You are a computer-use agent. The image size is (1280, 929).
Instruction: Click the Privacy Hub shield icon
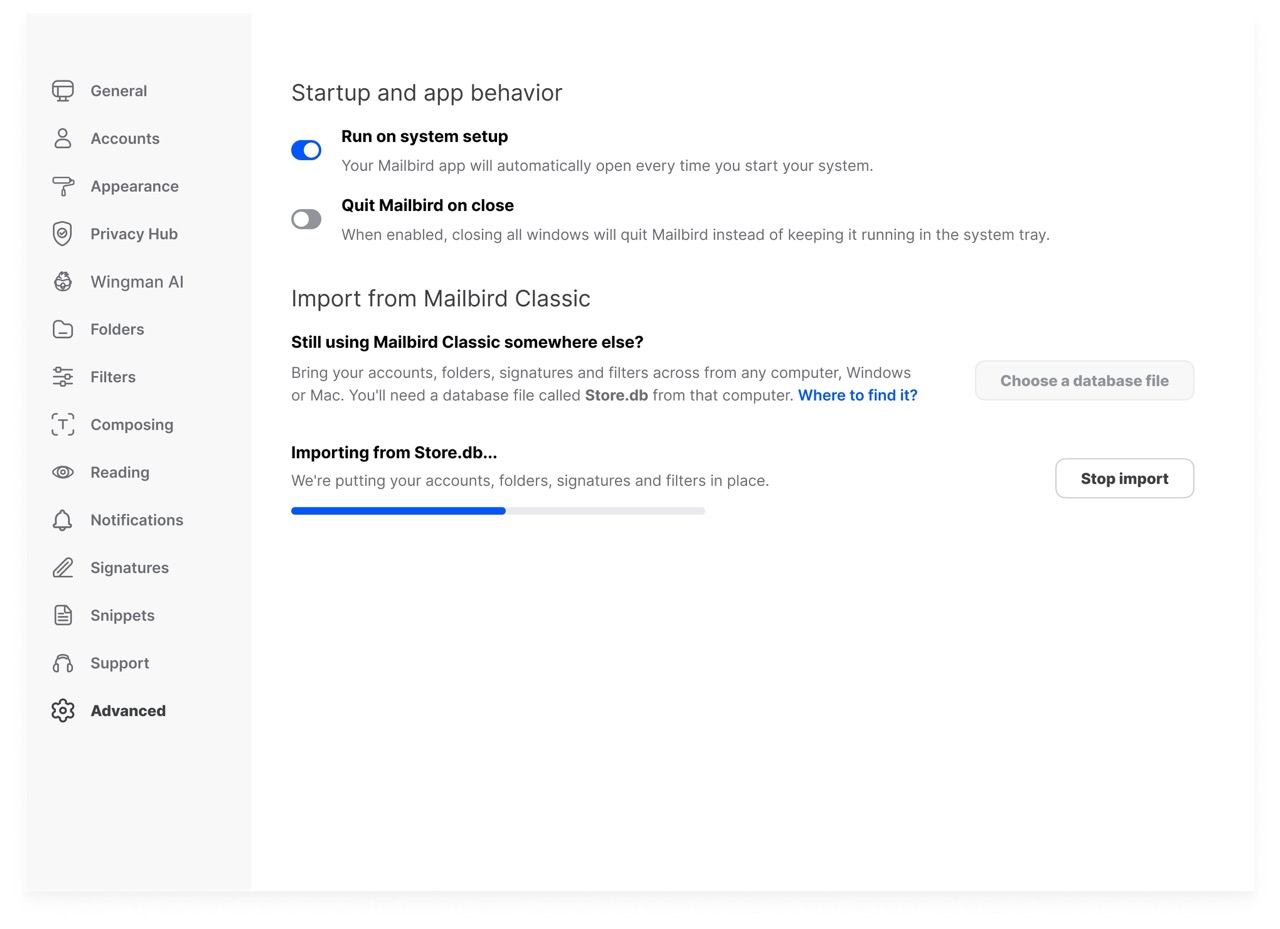coord(63,234)
